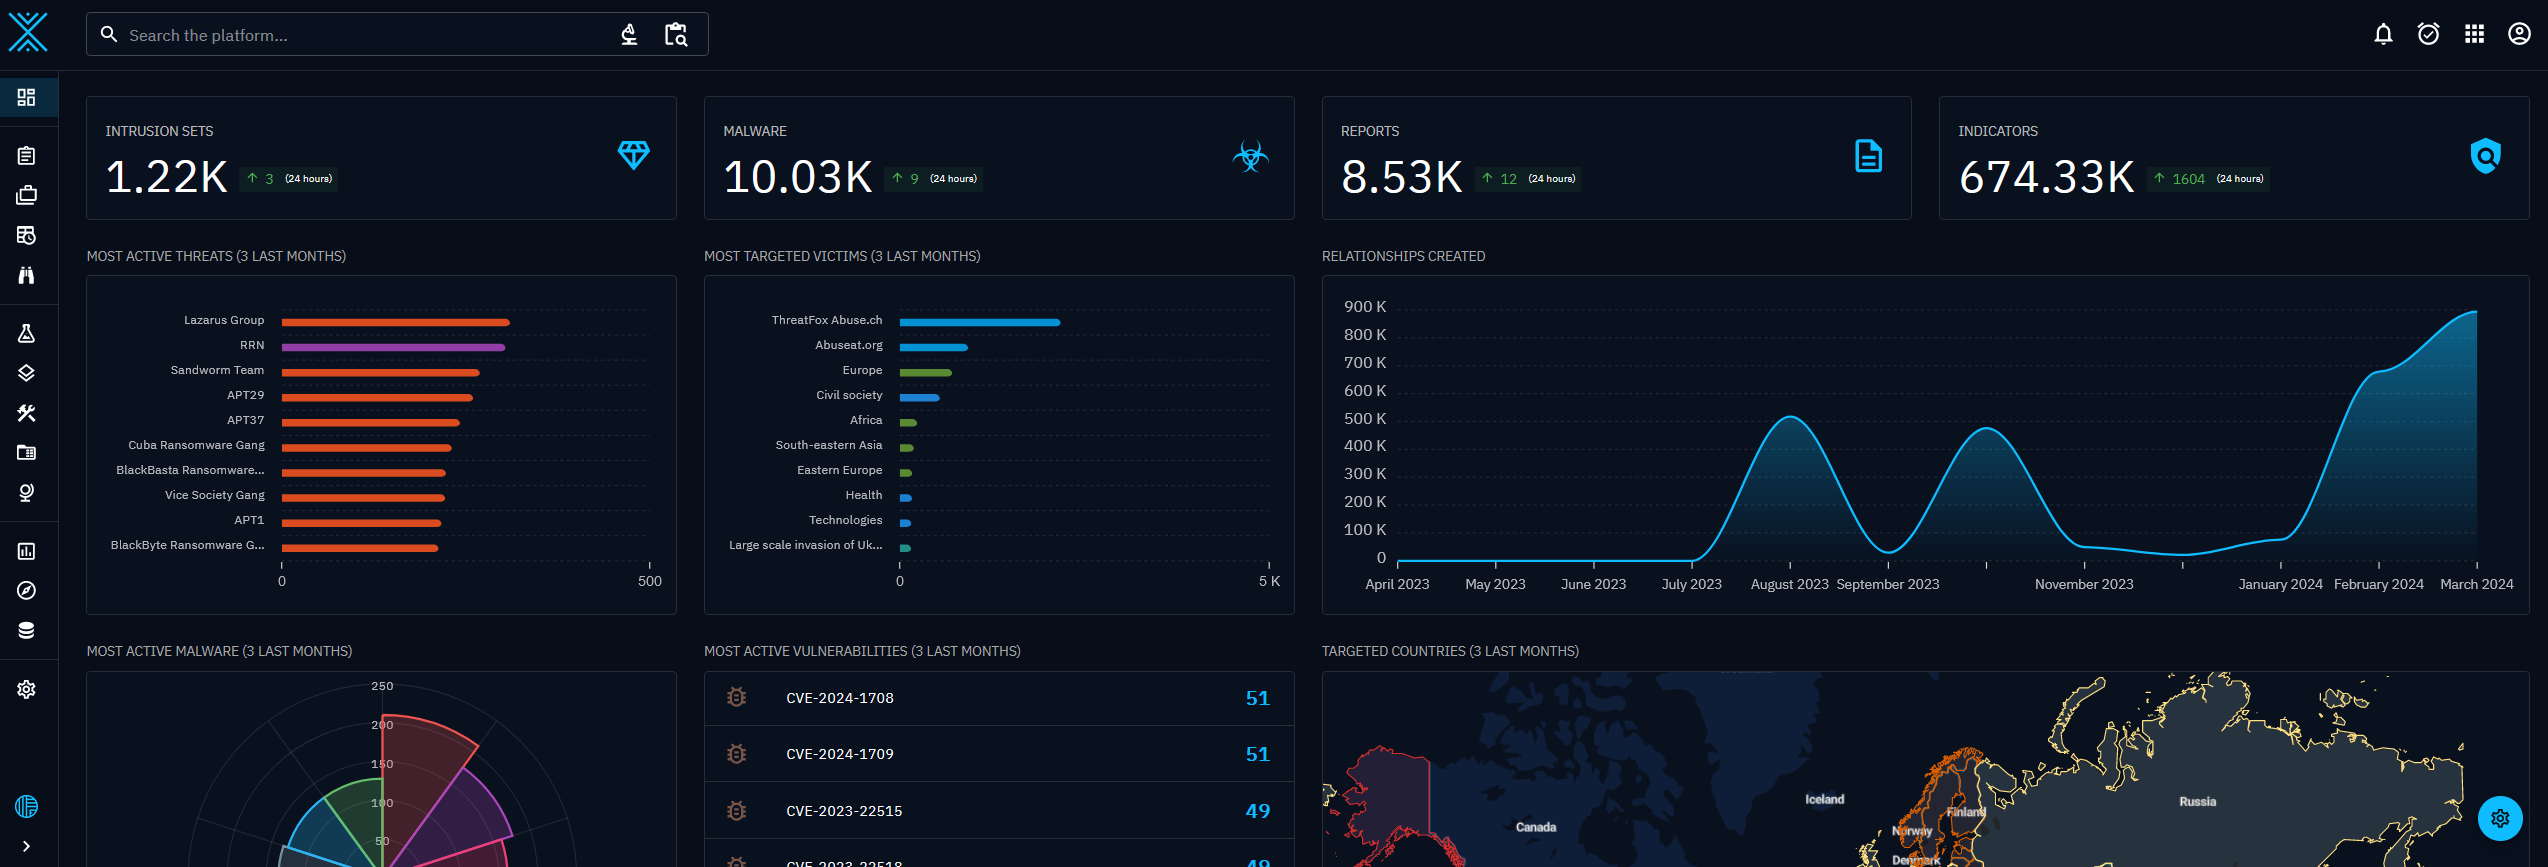Select the Analyses sidebar menu item
The image size is (2548, 867).
(27, 156)
